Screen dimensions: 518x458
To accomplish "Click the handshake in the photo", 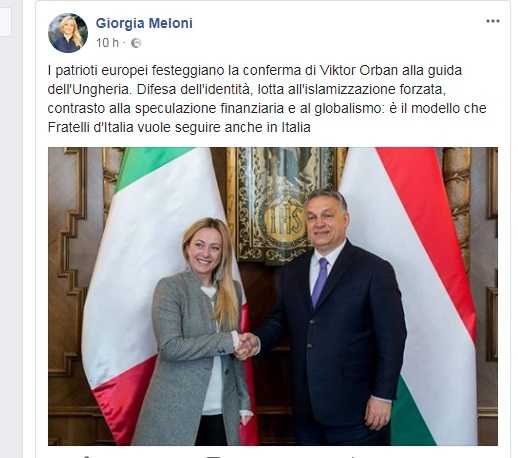I will 246,345.
